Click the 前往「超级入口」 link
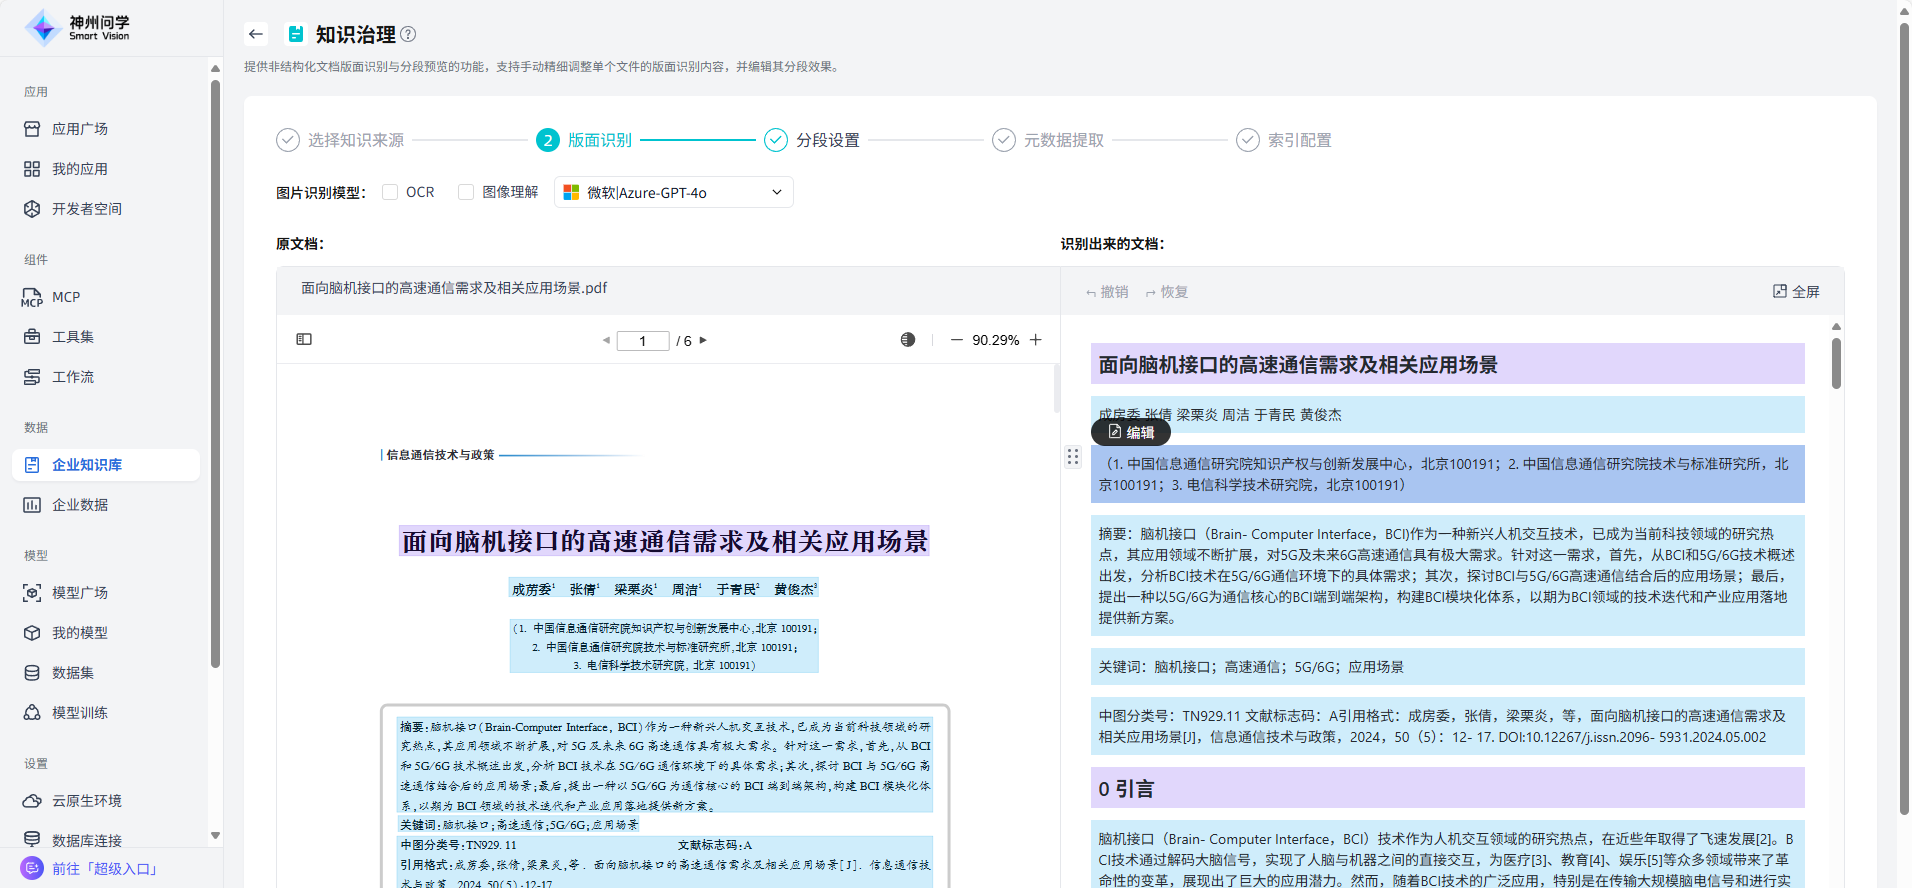Screen dimensions: 1912x888 point(105,869)
